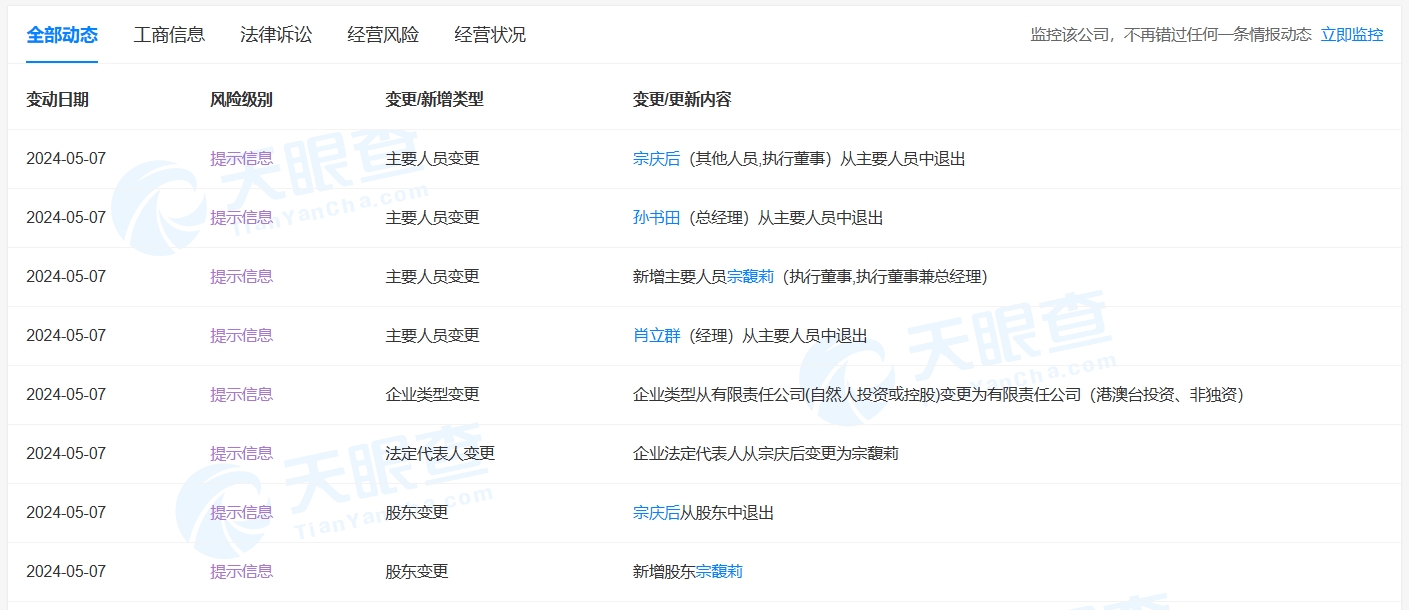Viewport: 1409px width, 610px height.
Task: Click the 变动日期 column header
Action: pyautogui.click(x=57, y=99)
